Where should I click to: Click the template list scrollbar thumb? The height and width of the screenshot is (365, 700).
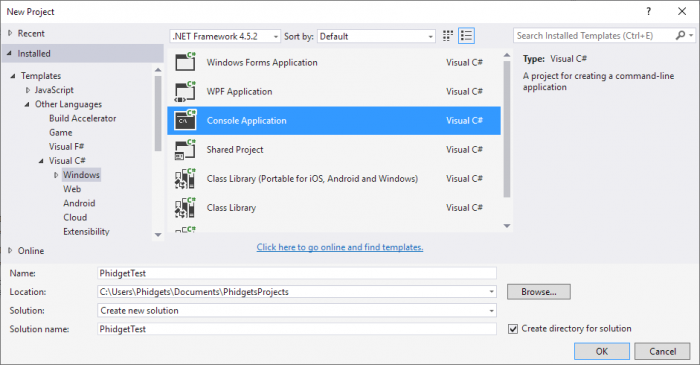(507, 129)
